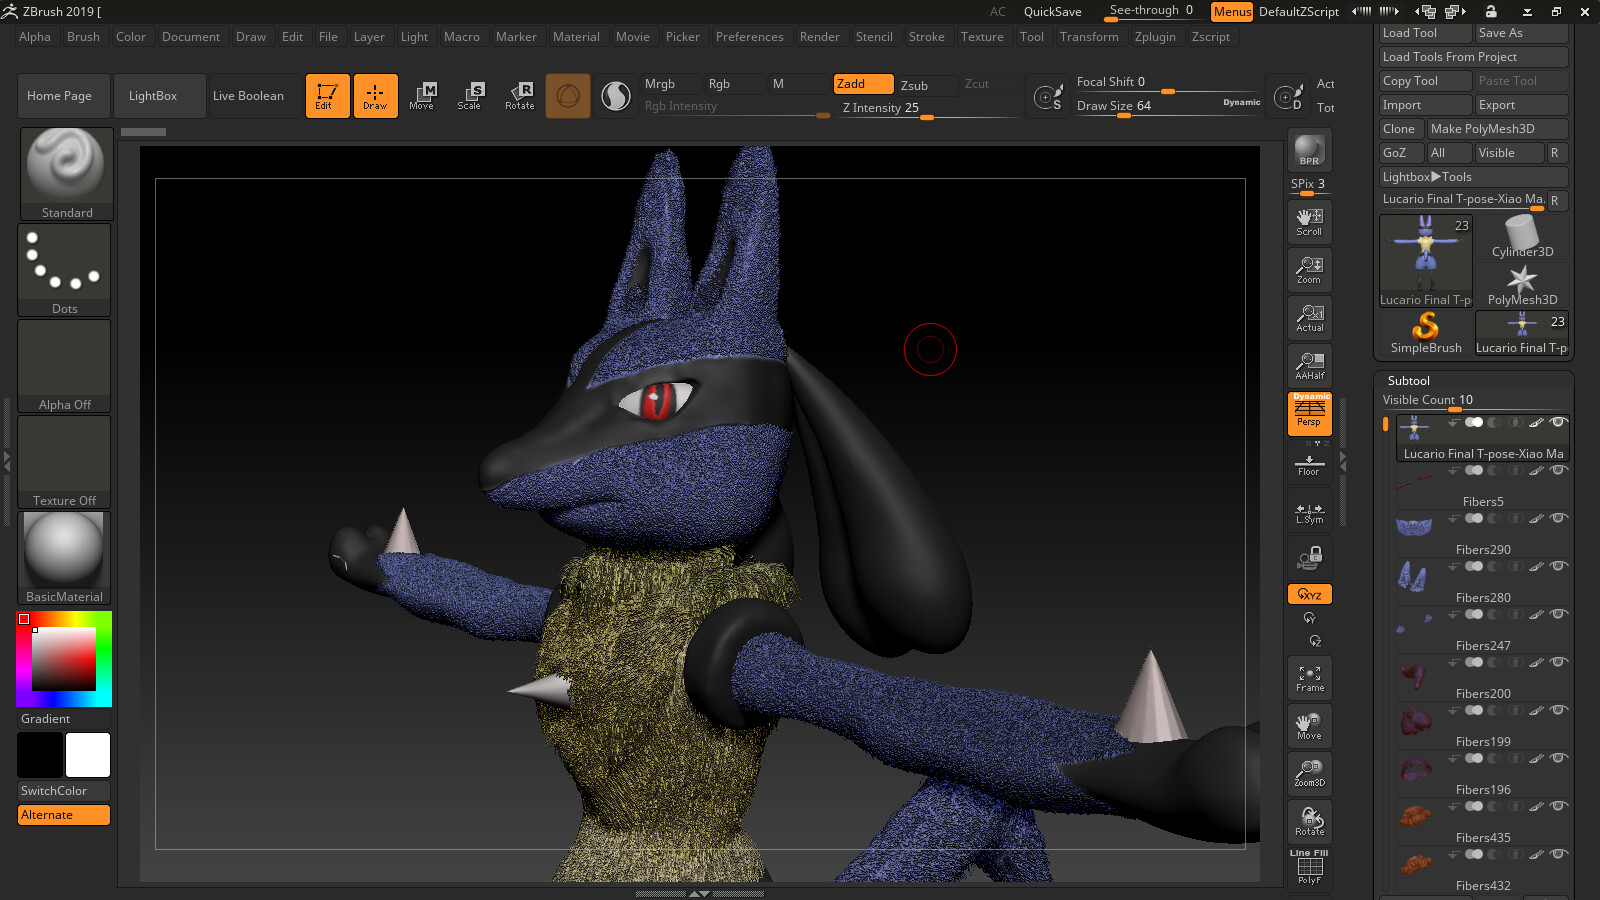Toggle the Floor grid on
This screenshot has height=900, width=1600.
[1309, 463]
